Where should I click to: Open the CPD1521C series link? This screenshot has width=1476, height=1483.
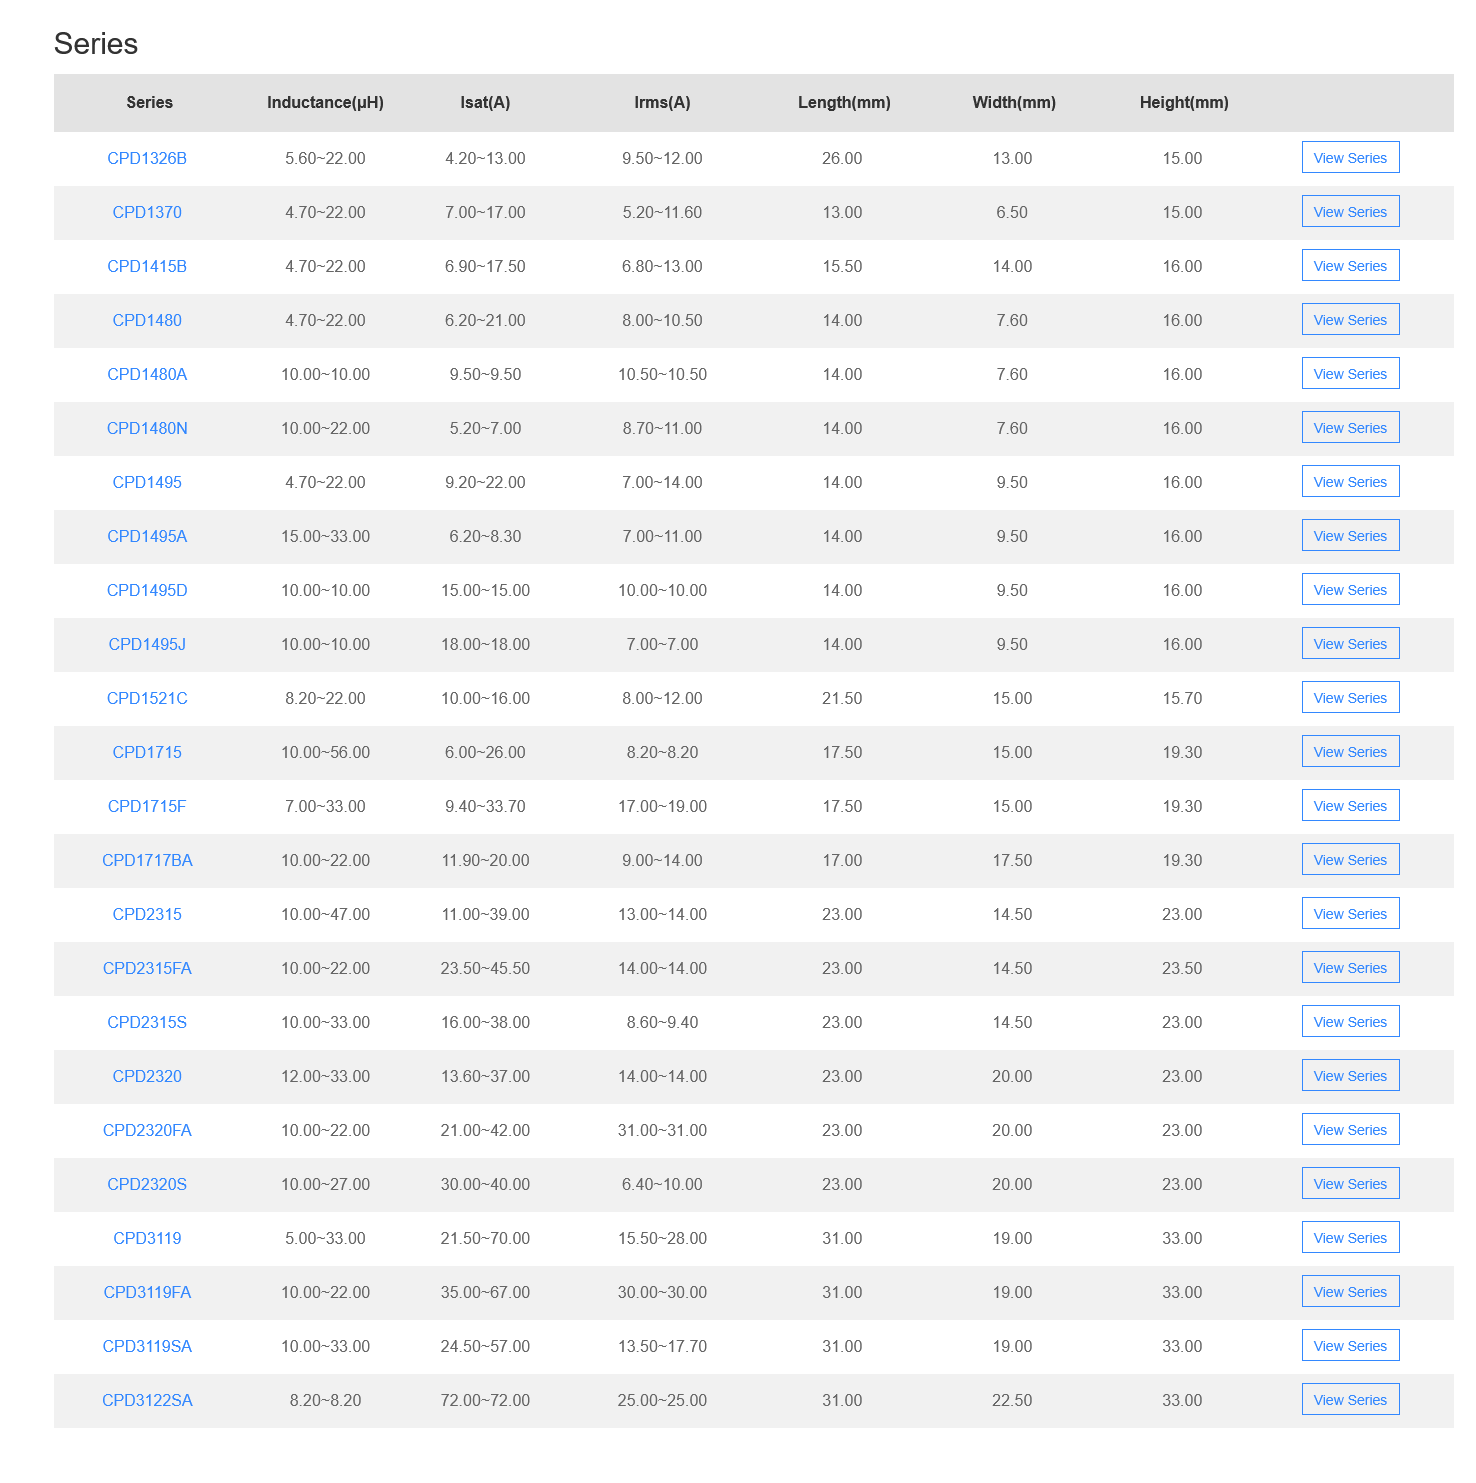tap(147, 698)
